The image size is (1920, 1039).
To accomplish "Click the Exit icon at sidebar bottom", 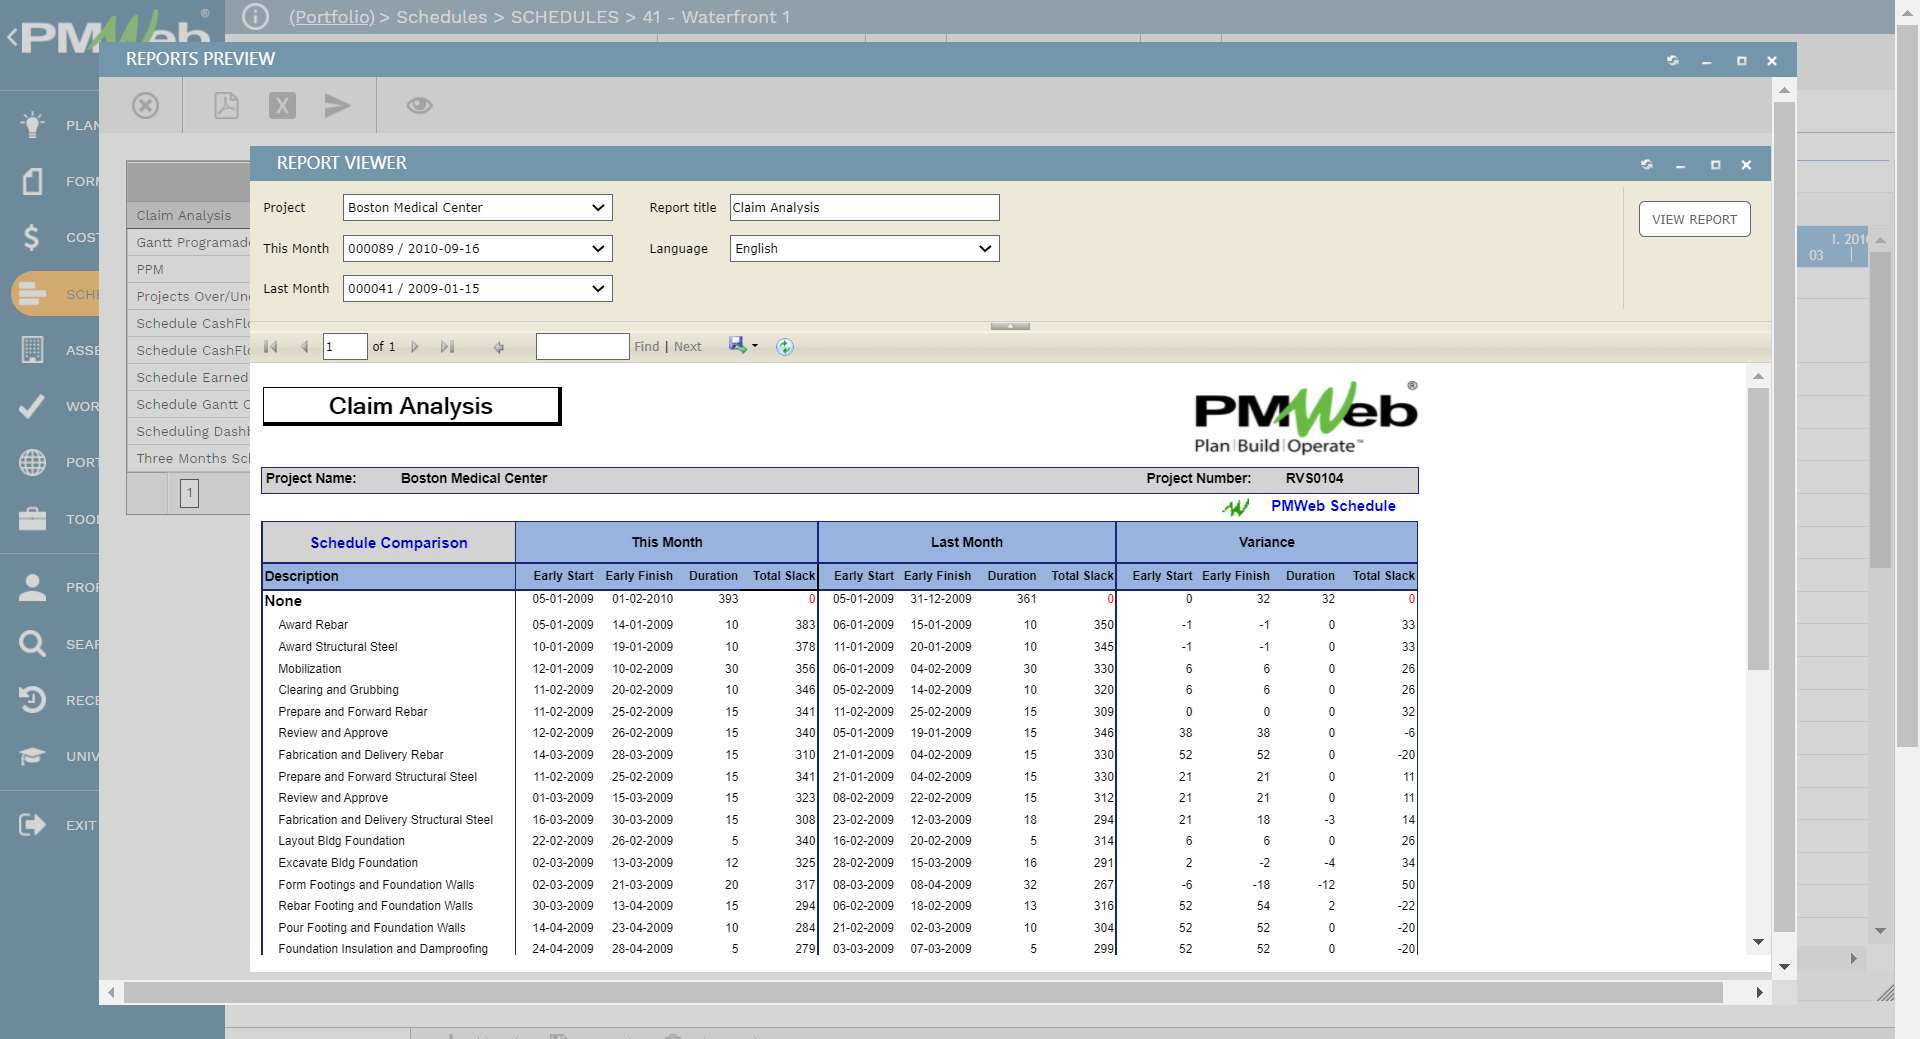I will [x=31, y=824].
